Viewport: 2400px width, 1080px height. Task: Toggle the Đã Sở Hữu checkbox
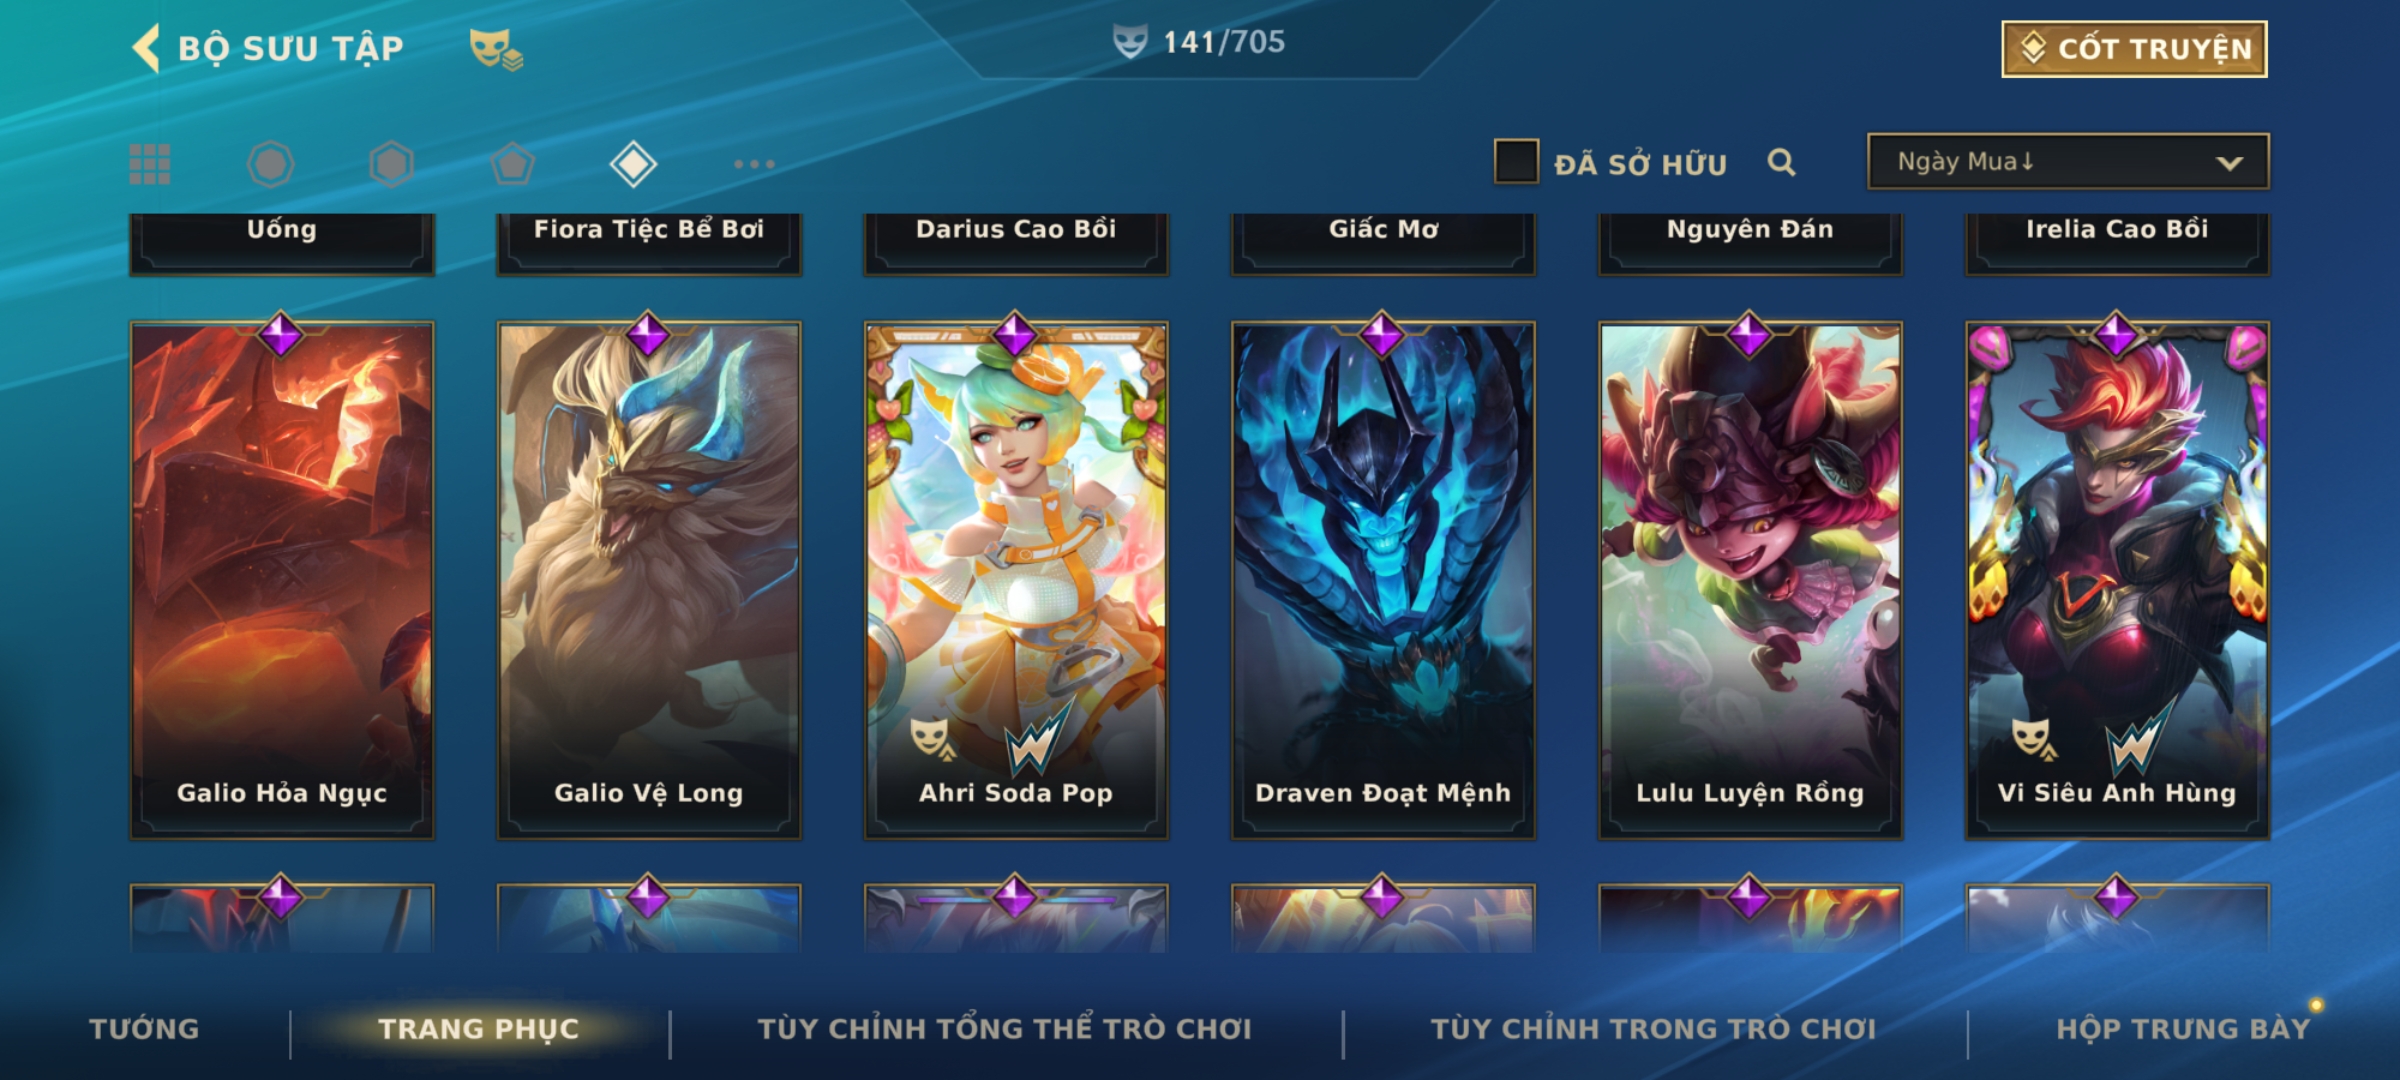click(x=1516, y=162)
